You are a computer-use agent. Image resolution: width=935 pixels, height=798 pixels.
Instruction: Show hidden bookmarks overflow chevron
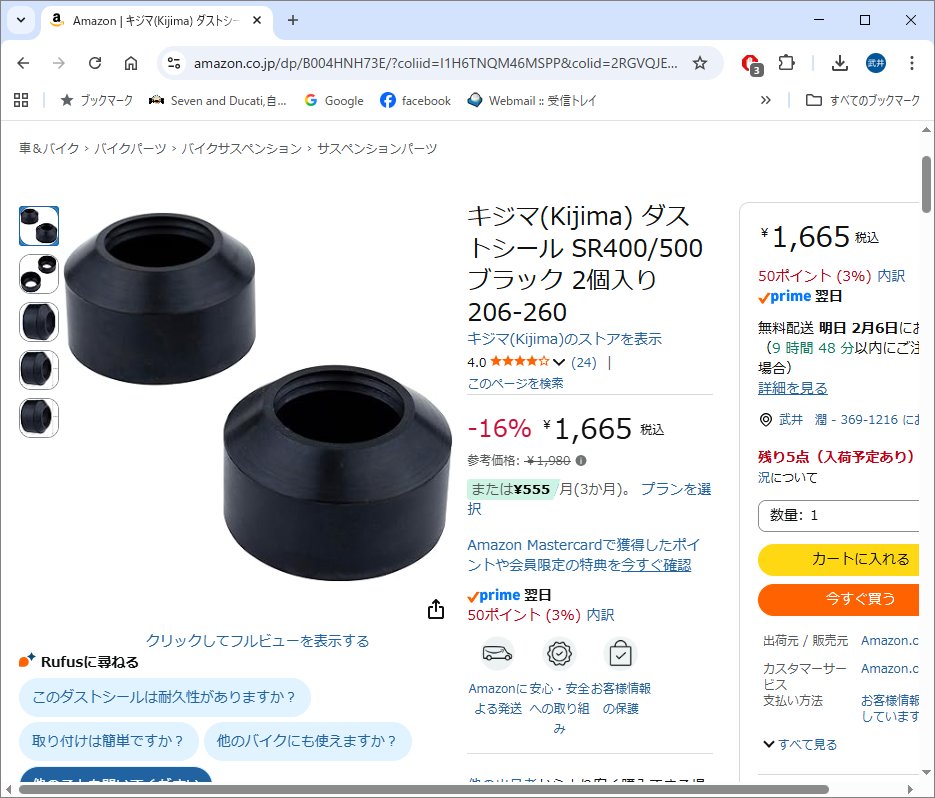pos(766,100)
